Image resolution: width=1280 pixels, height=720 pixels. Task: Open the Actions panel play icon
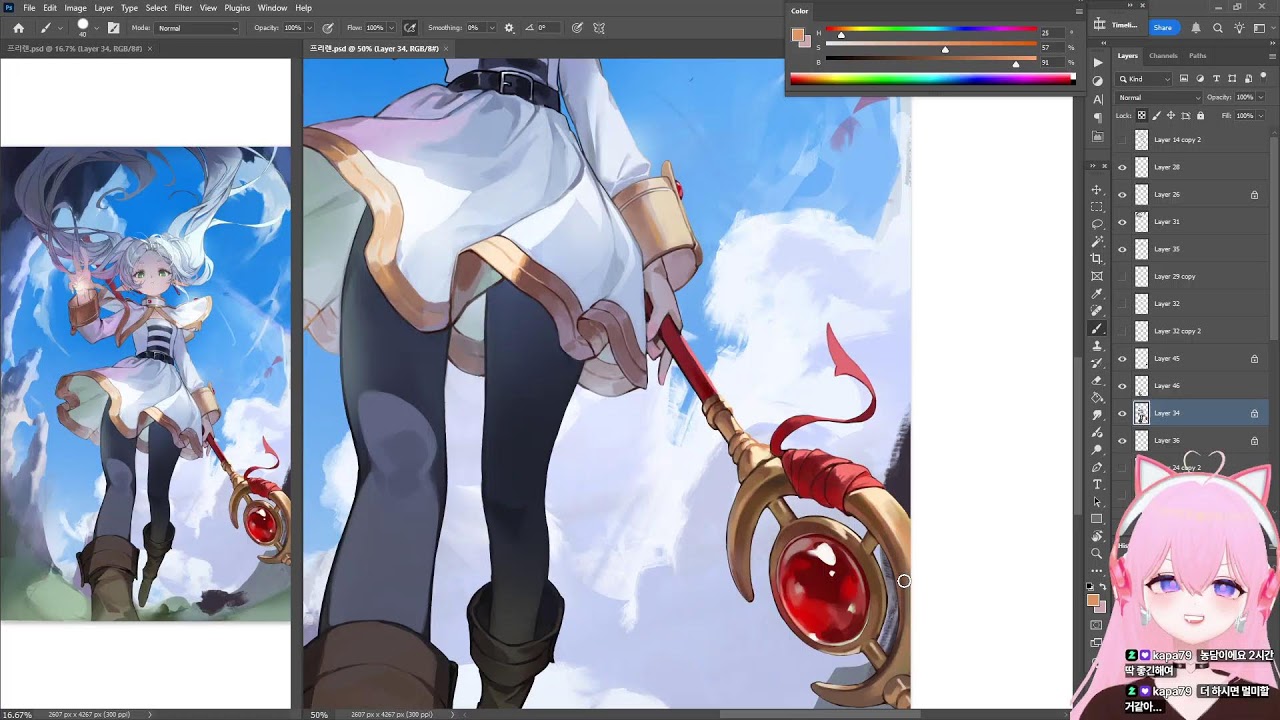pos(1098,63)
